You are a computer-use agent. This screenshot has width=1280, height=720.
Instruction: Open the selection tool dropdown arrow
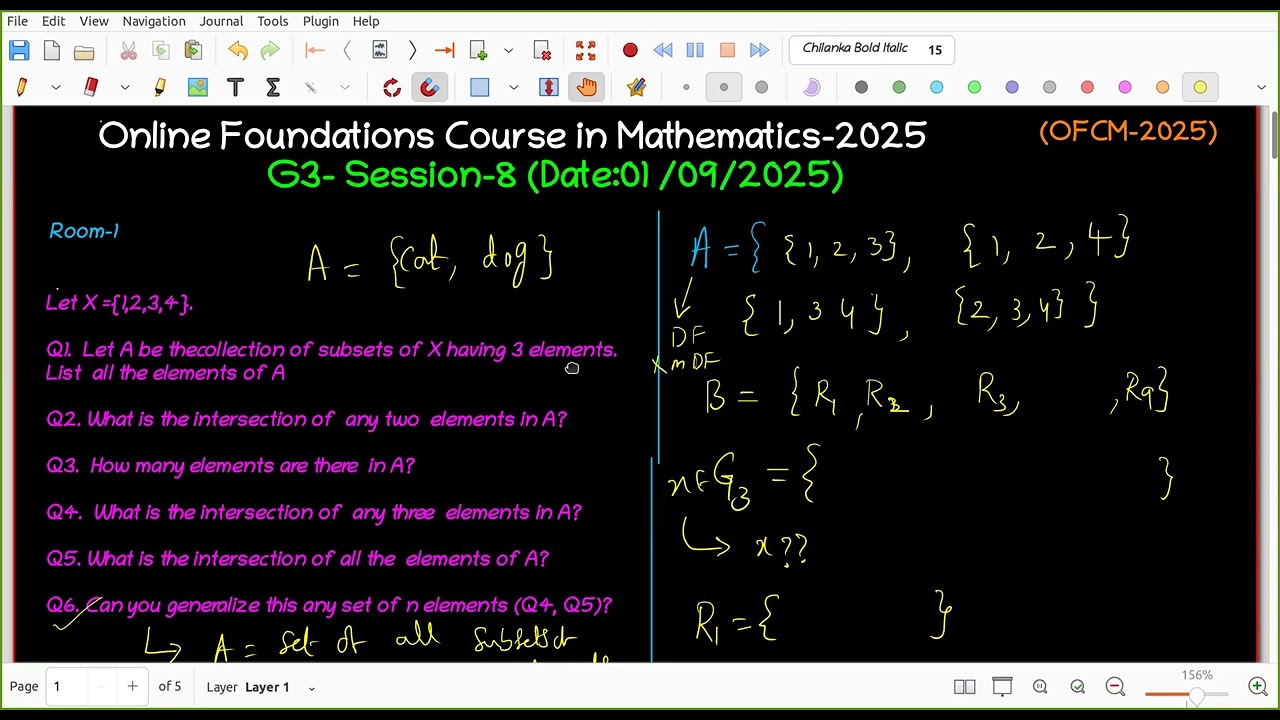pos(514,88)
